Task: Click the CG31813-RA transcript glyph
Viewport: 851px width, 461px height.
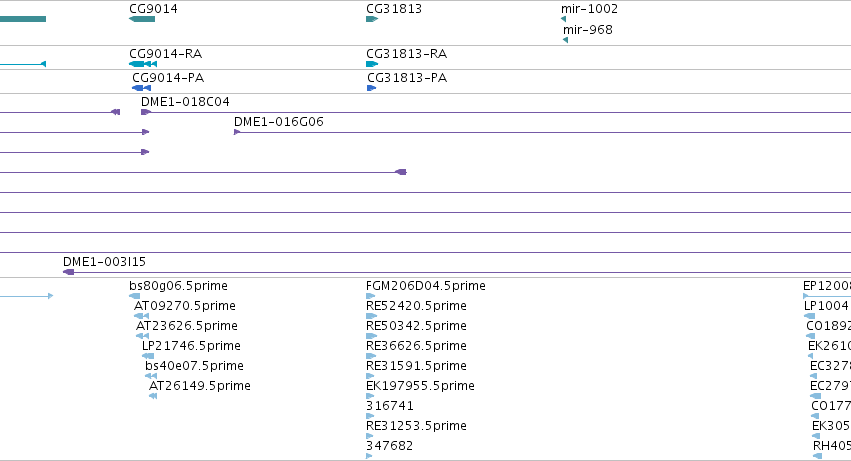Action: click(372, 64)
